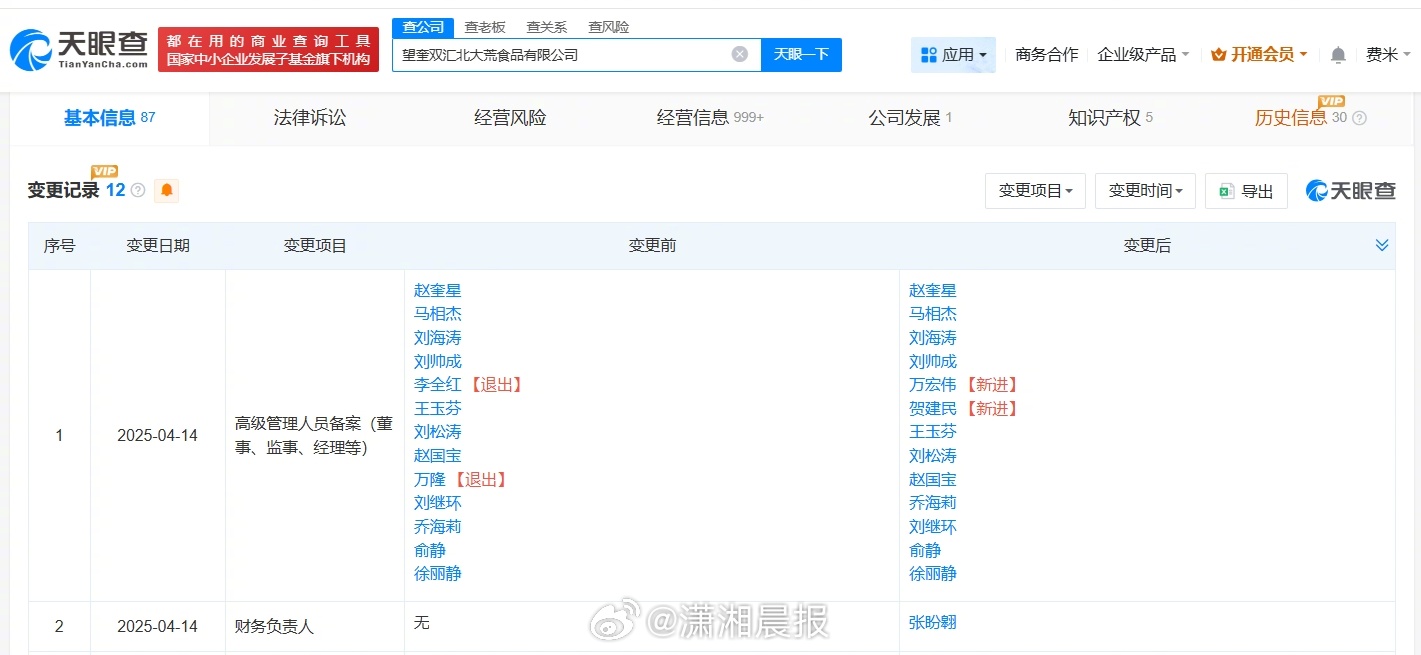Open 万宏伟 marked 新进
The height and width of the screenshot is (655, 1421).
tap(933, 385)
